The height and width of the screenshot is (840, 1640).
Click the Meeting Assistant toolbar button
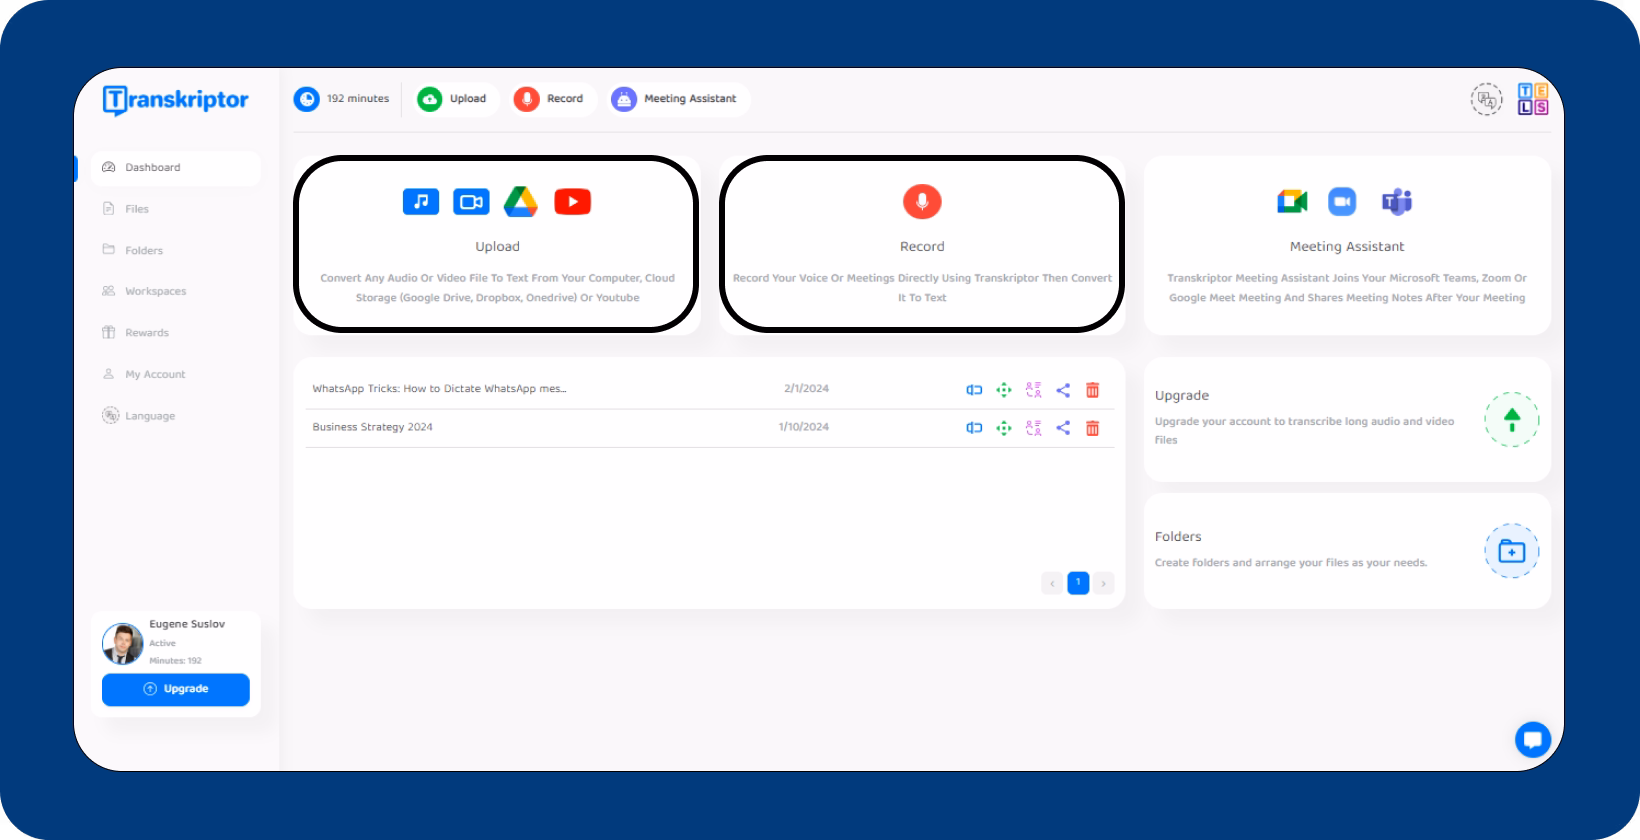point(678,99)
